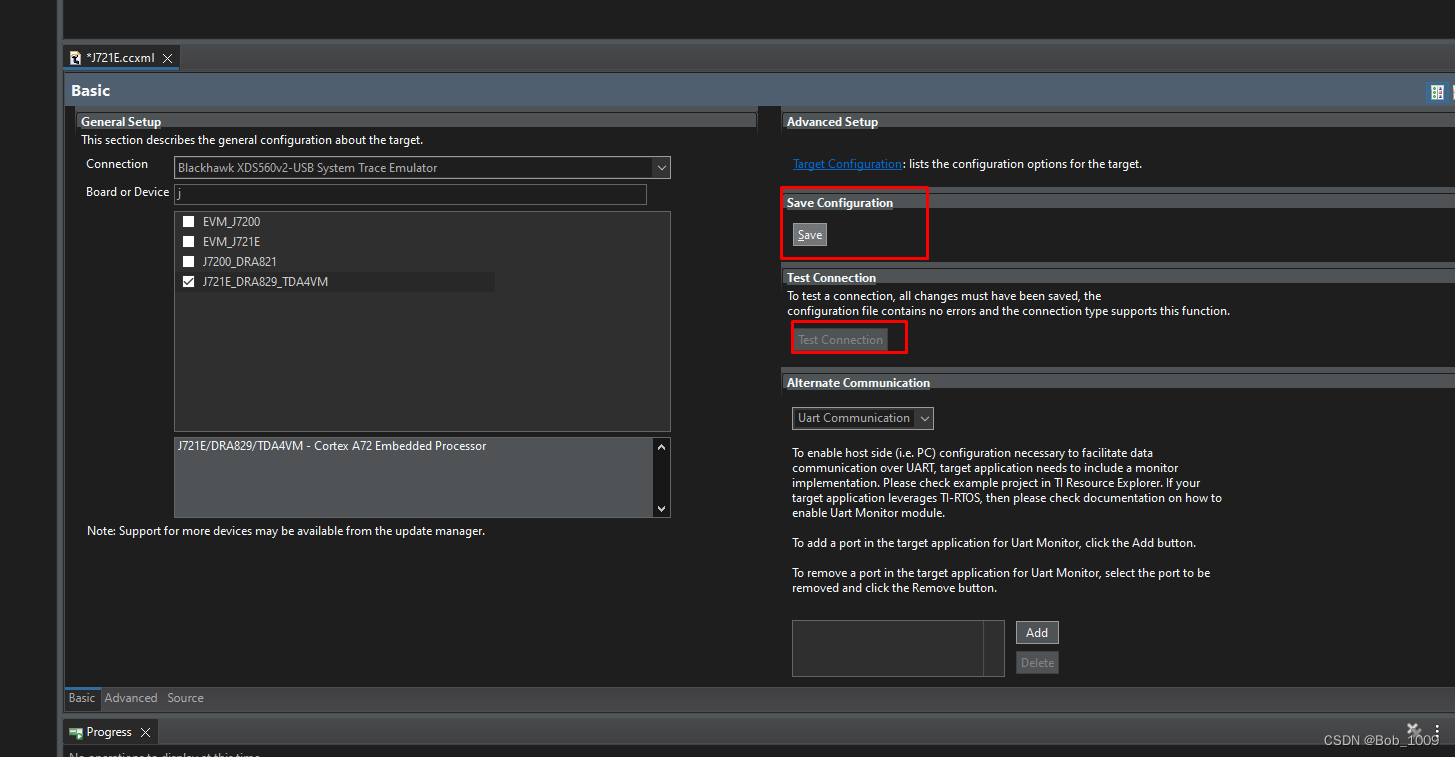Select the Progress tab
The image size is (1455, 757).
click(109, 732)
